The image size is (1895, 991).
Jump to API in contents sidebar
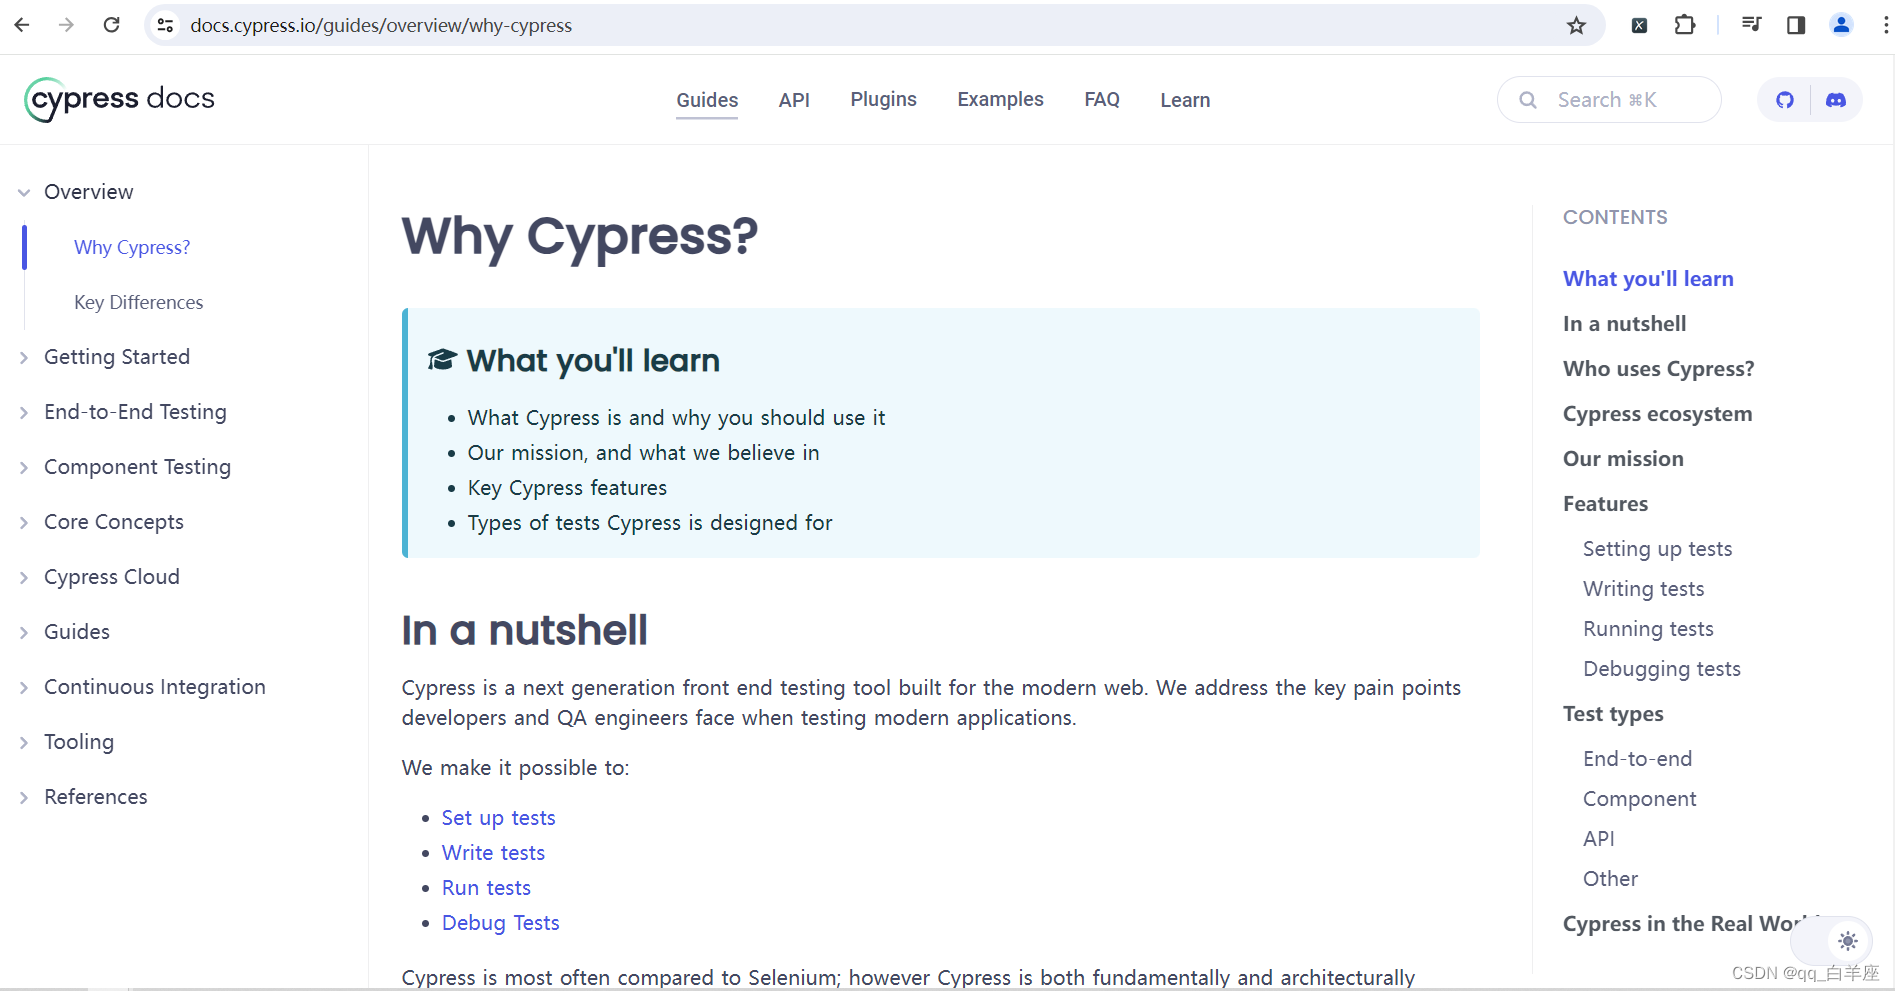coord(1598,839)
